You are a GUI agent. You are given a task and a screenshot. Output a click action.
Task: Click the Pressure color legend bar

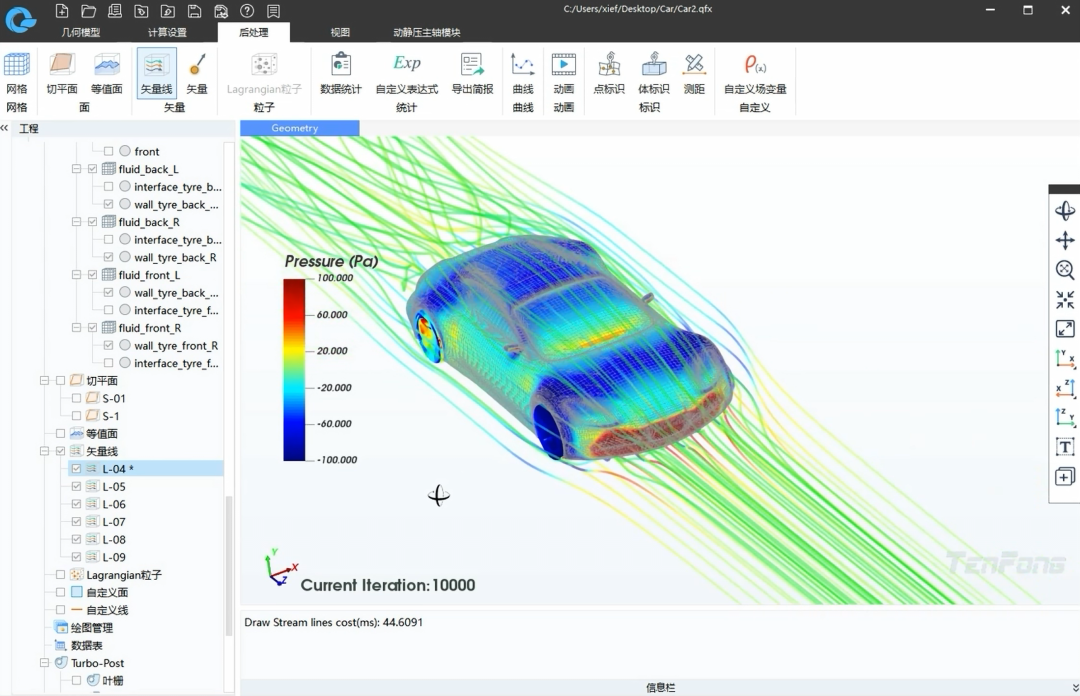click(x=294, y=369)
